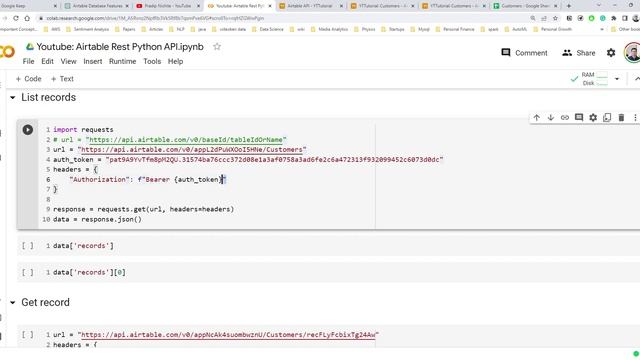Open cell editor settings gear
This screenshot has height=360, width=640.
[x=593, y=118]
